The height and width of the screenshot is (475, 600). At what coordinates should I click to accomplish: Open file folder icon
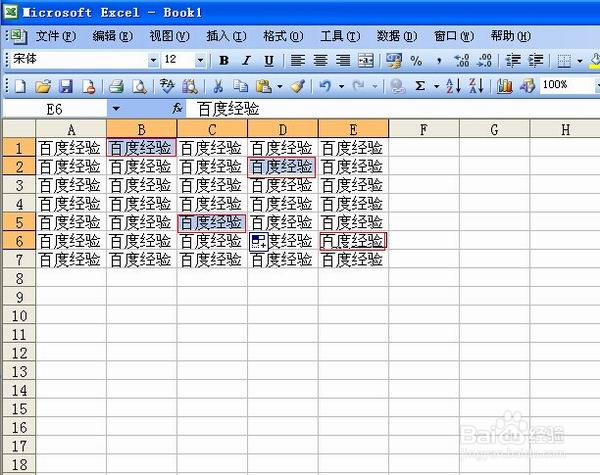(43, 86)
